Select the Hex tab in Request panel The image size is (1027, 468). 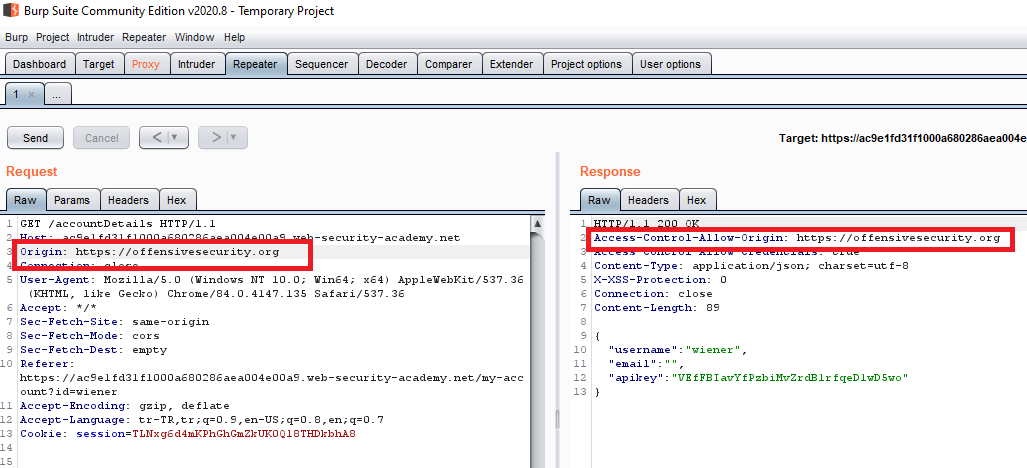[x=177, y=200]
